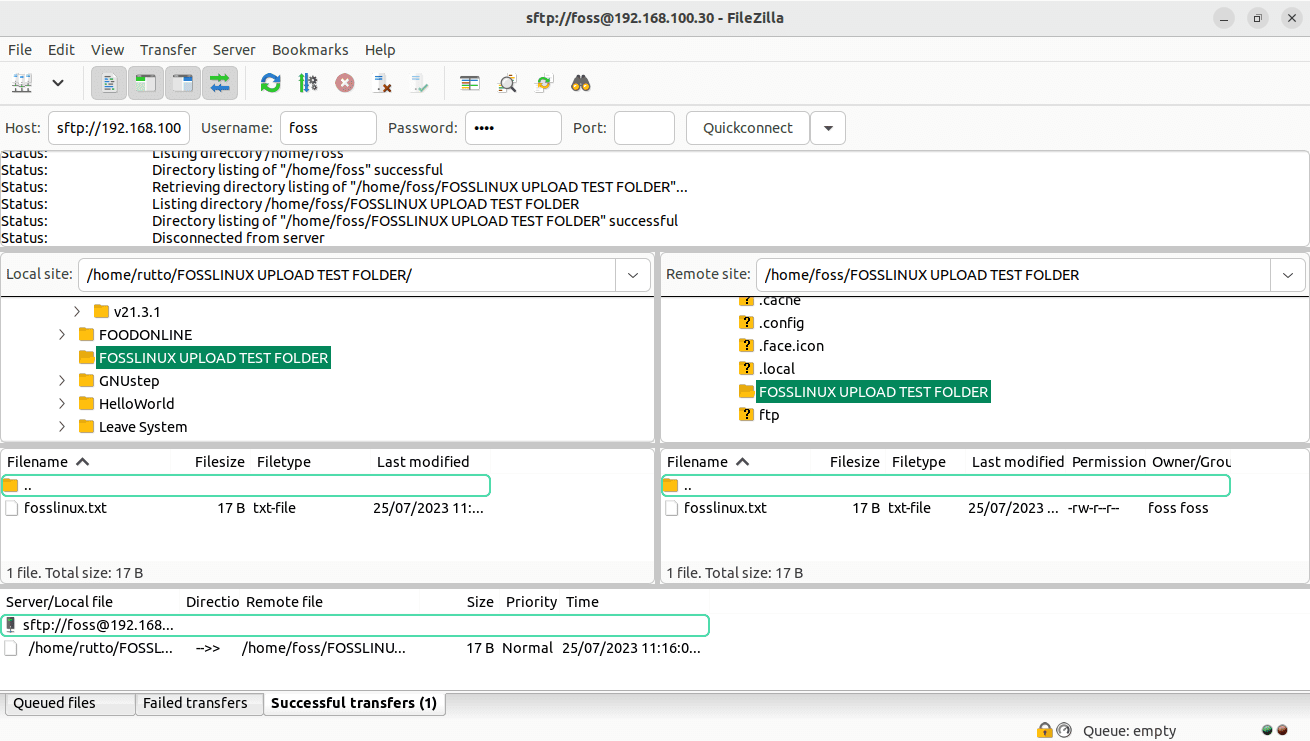The width and height of the screenshot is (1310, 741).
Task: Select the .local remote folder
Action: [777, 369]
